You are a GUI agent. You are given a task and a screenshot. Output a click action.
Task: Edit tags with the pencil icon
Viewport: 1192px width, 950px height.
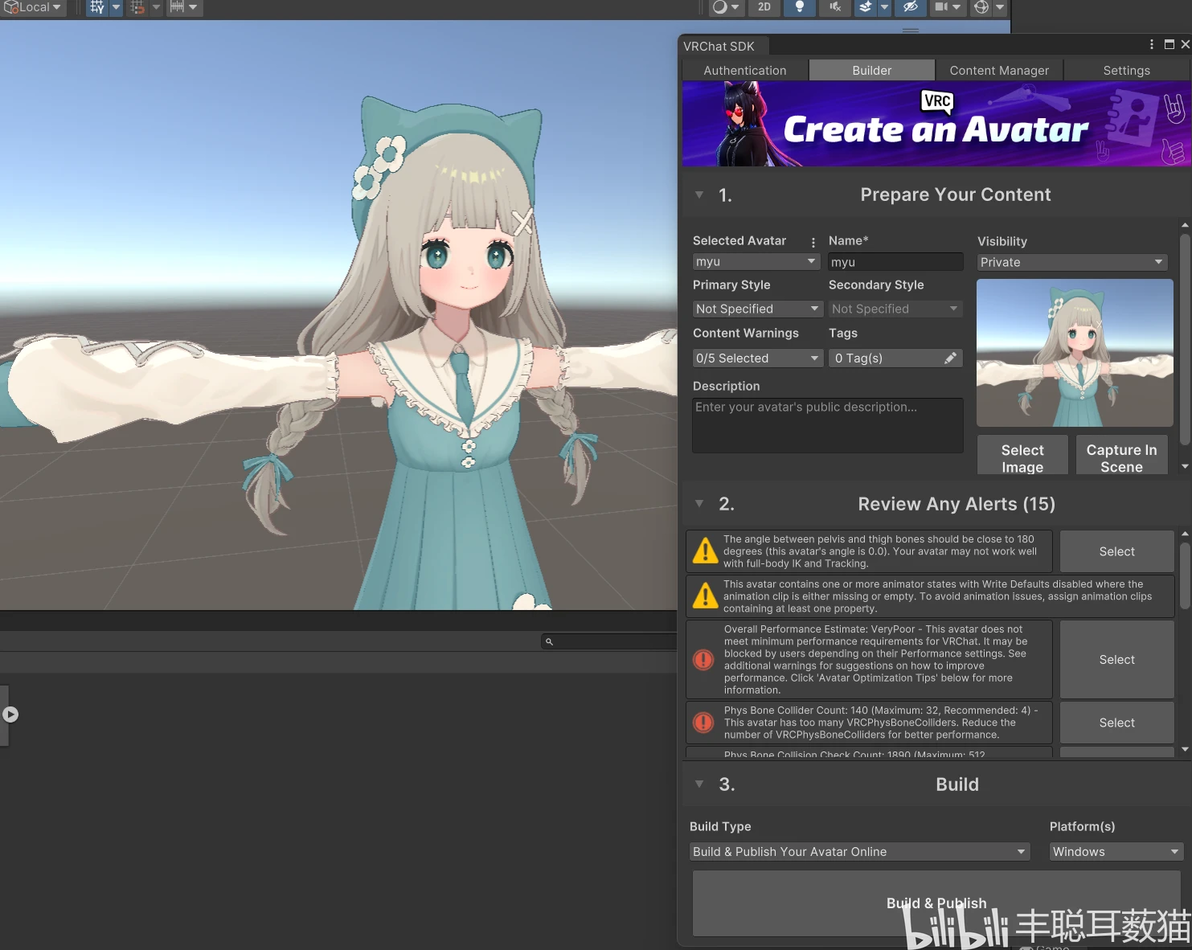(950, 358)
